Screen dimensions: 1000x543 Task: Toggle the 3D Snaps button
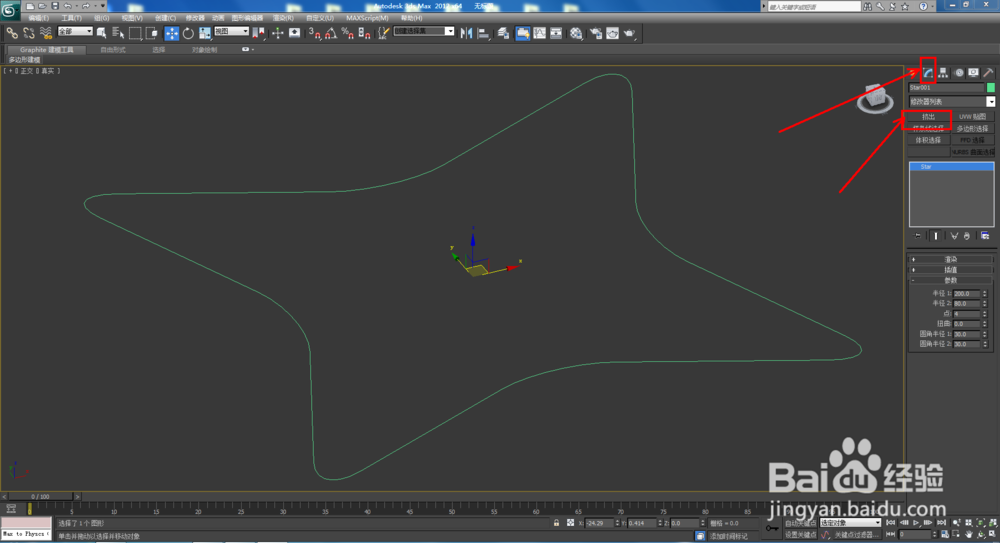314,33
